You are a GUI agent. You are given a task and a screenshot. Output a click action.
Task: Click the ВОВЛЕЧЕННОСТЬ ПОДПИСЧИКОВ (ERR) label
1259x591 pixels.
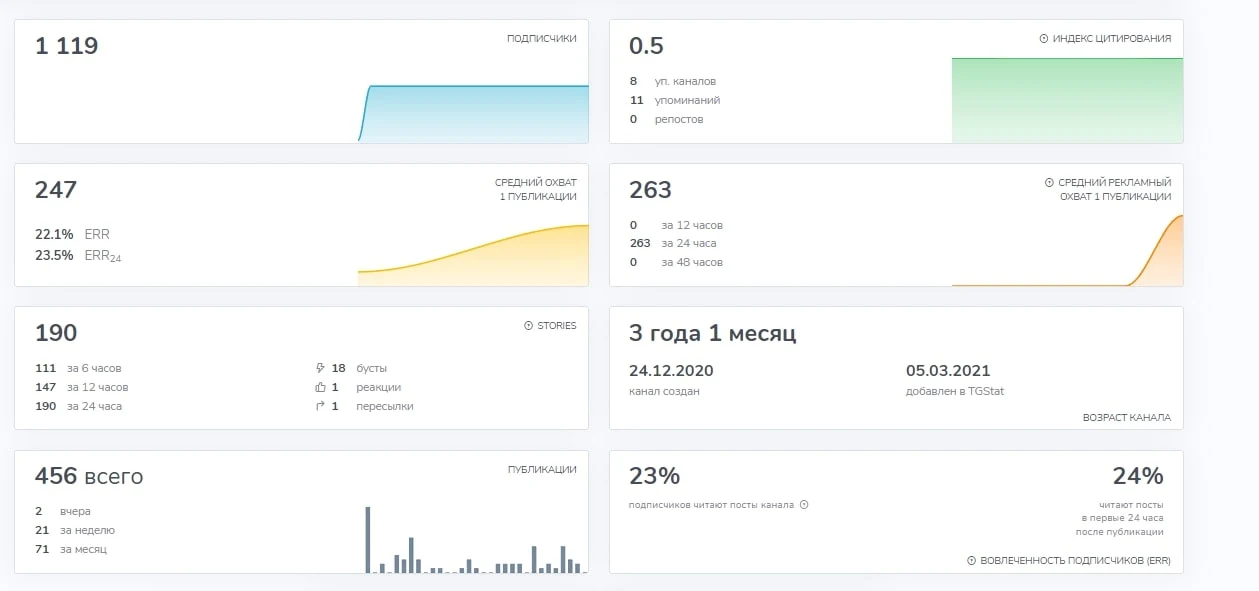pos(1075,561)
